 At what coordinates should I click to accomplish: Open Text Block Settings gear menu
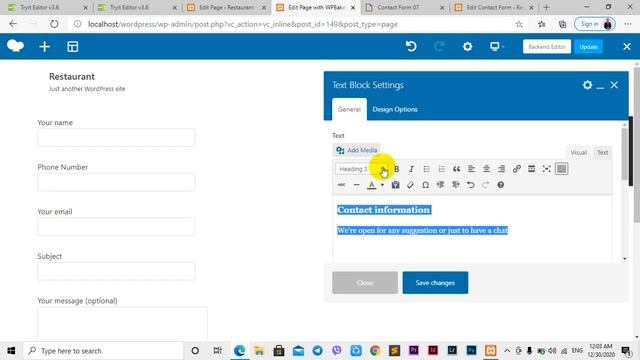pyautogui.click(x=587, y=85)
